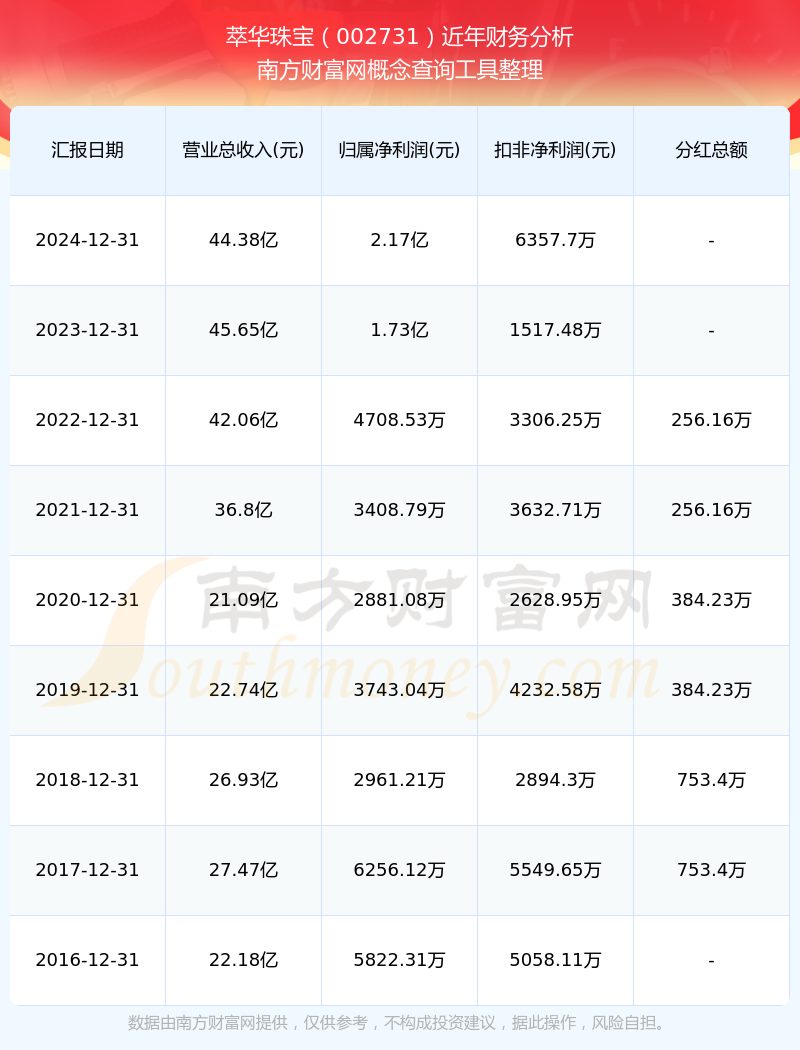Select the 256.16万 dividend in 2022 row
Viewport: 800px width, 1050px height.
pos(712,420)
